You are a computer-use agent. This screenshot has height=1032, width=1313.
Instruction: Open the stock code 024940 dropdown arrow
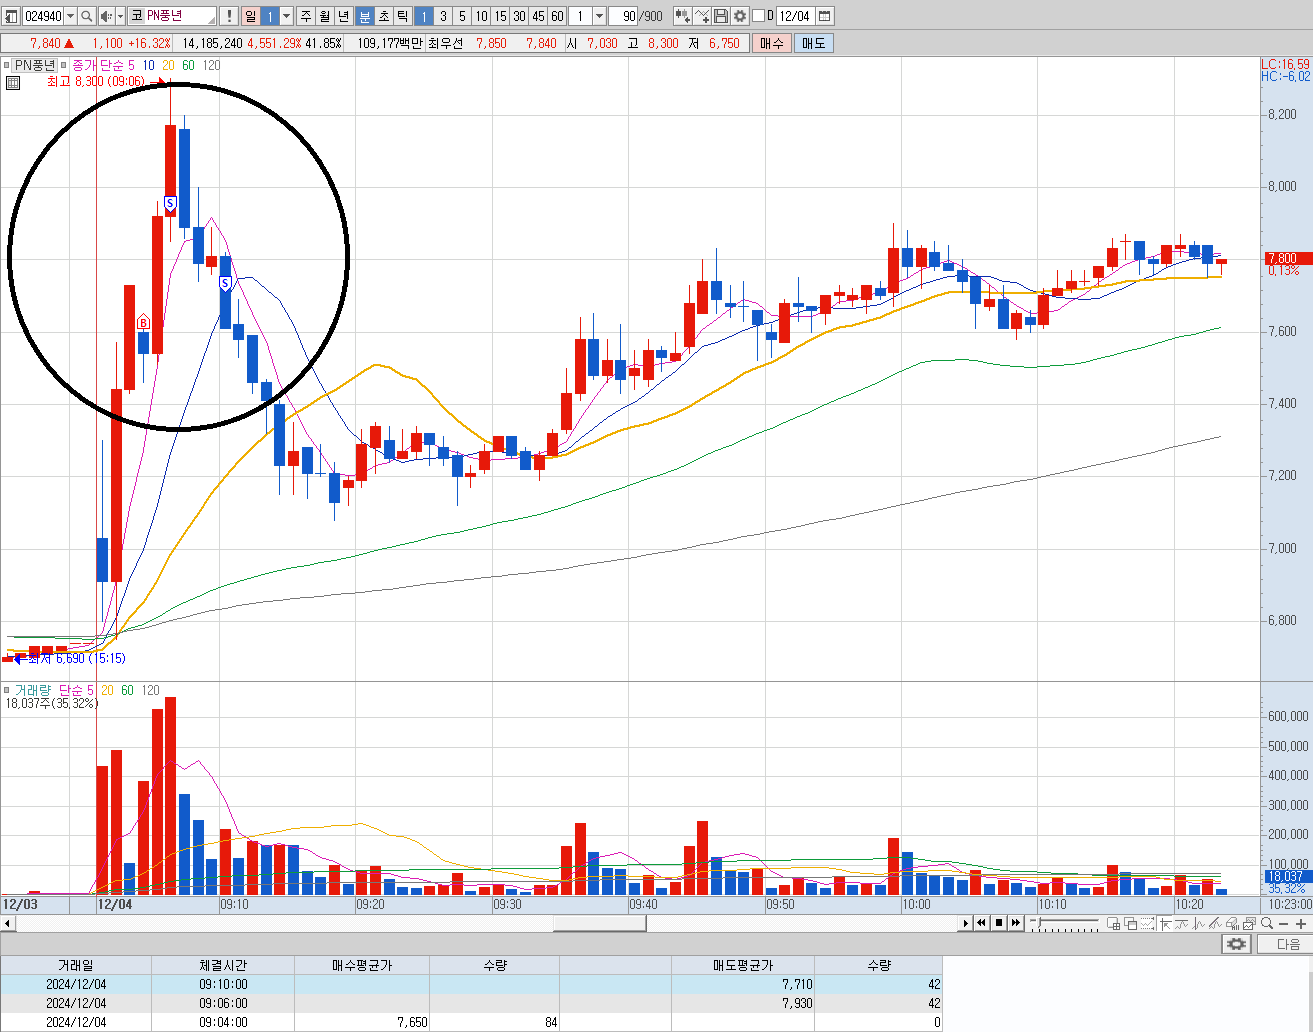[x=70, y=16]
